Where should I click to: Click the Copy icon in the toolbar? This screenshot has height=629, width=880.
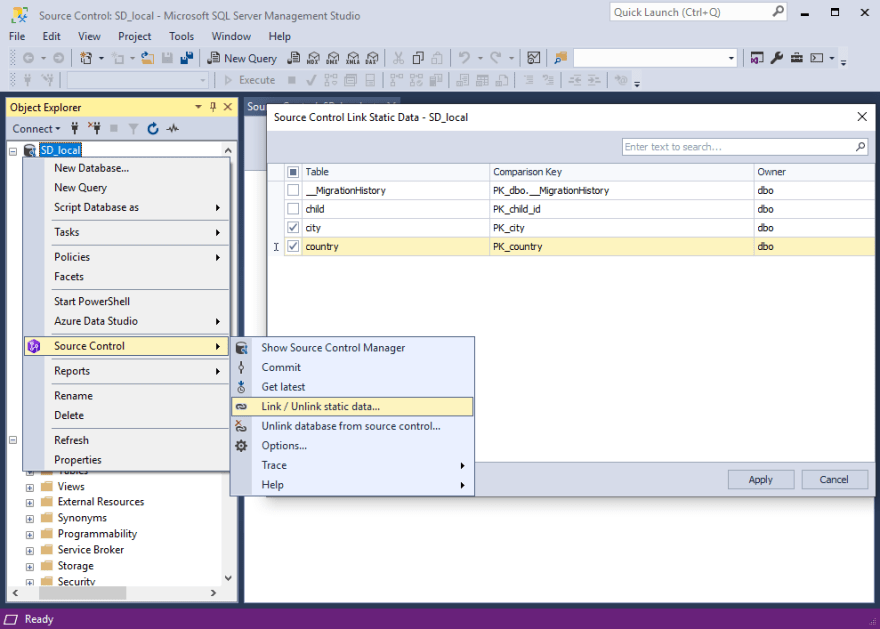418,58
